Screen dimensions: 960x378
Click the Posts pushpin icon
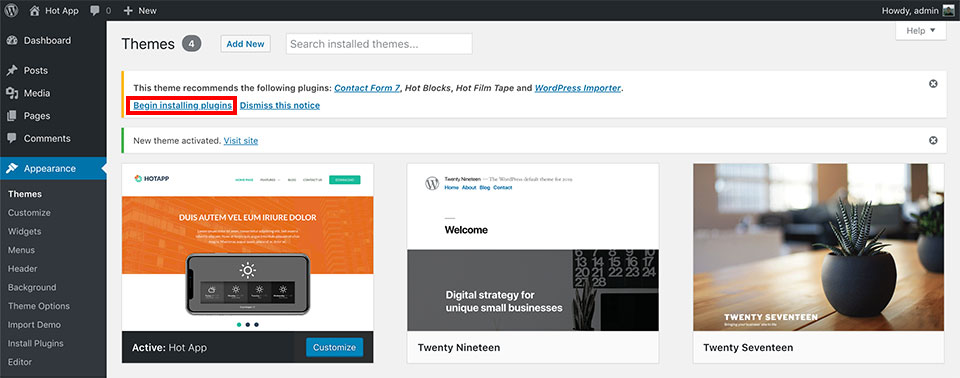tap(12, 70)
